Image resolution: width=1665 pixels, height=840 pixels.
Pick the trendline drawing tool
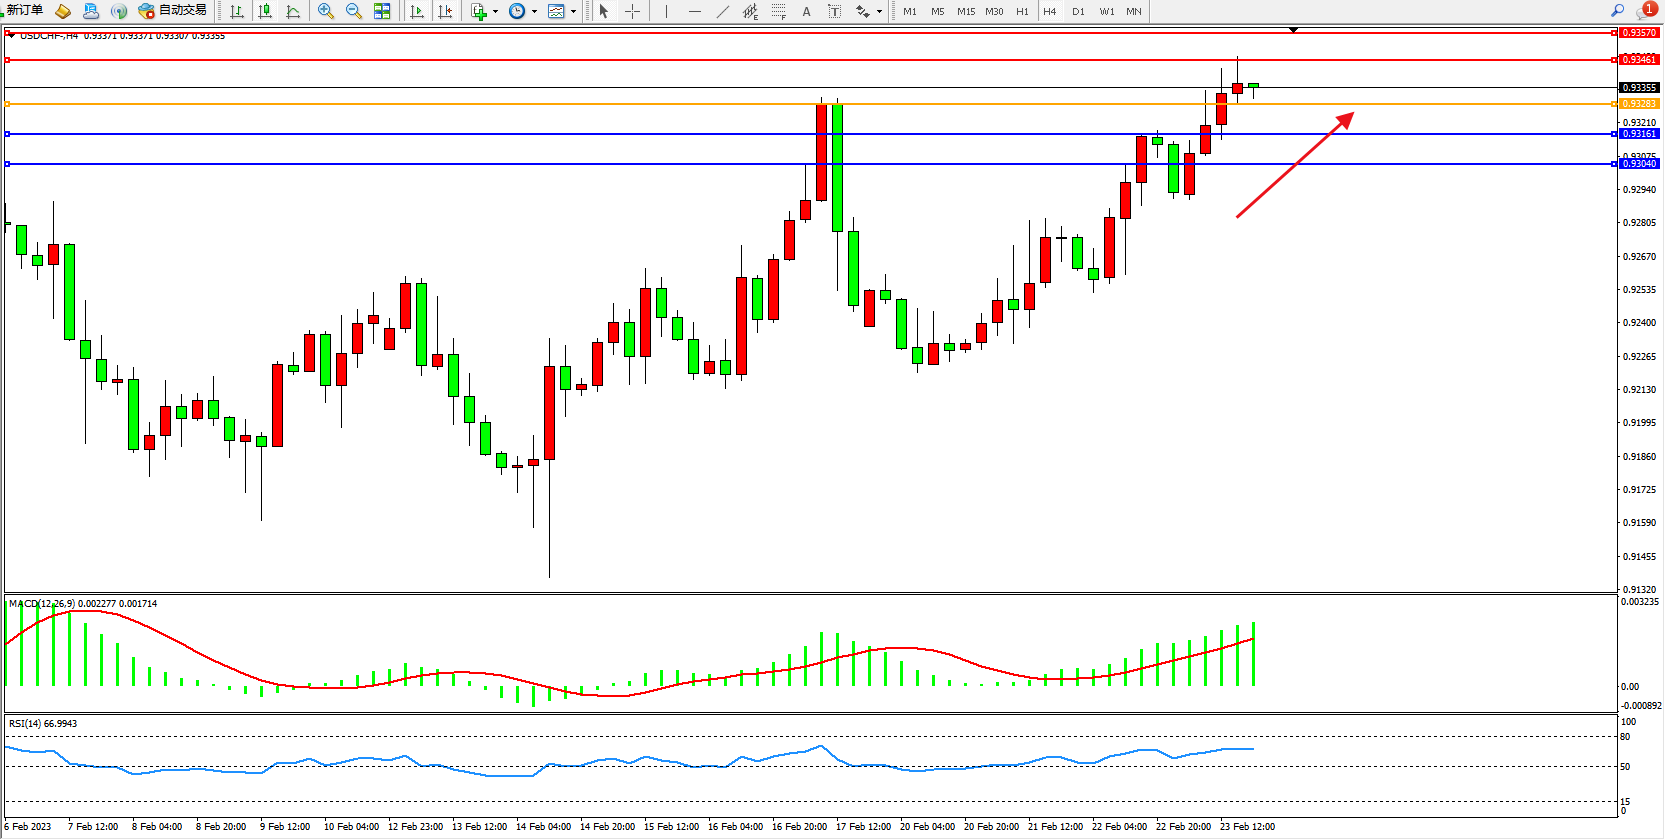click(723, 11)
